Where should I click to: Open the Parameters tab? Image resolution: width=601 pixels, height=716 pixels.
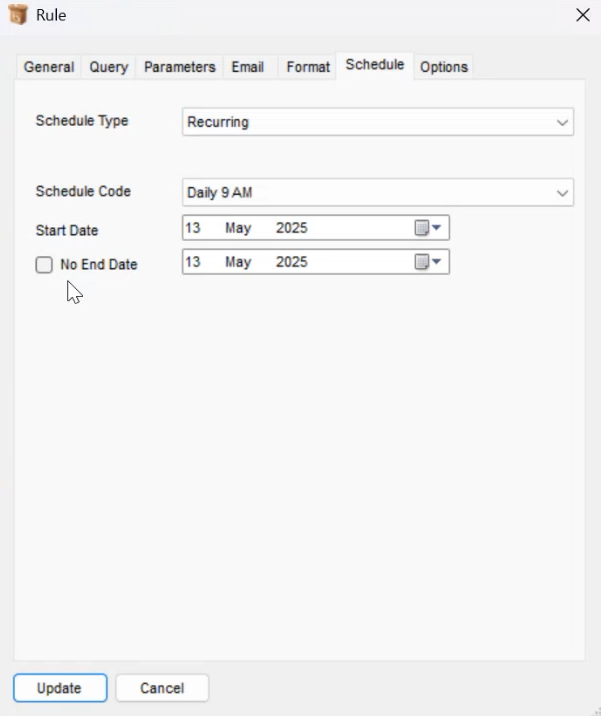pos(179,67)
